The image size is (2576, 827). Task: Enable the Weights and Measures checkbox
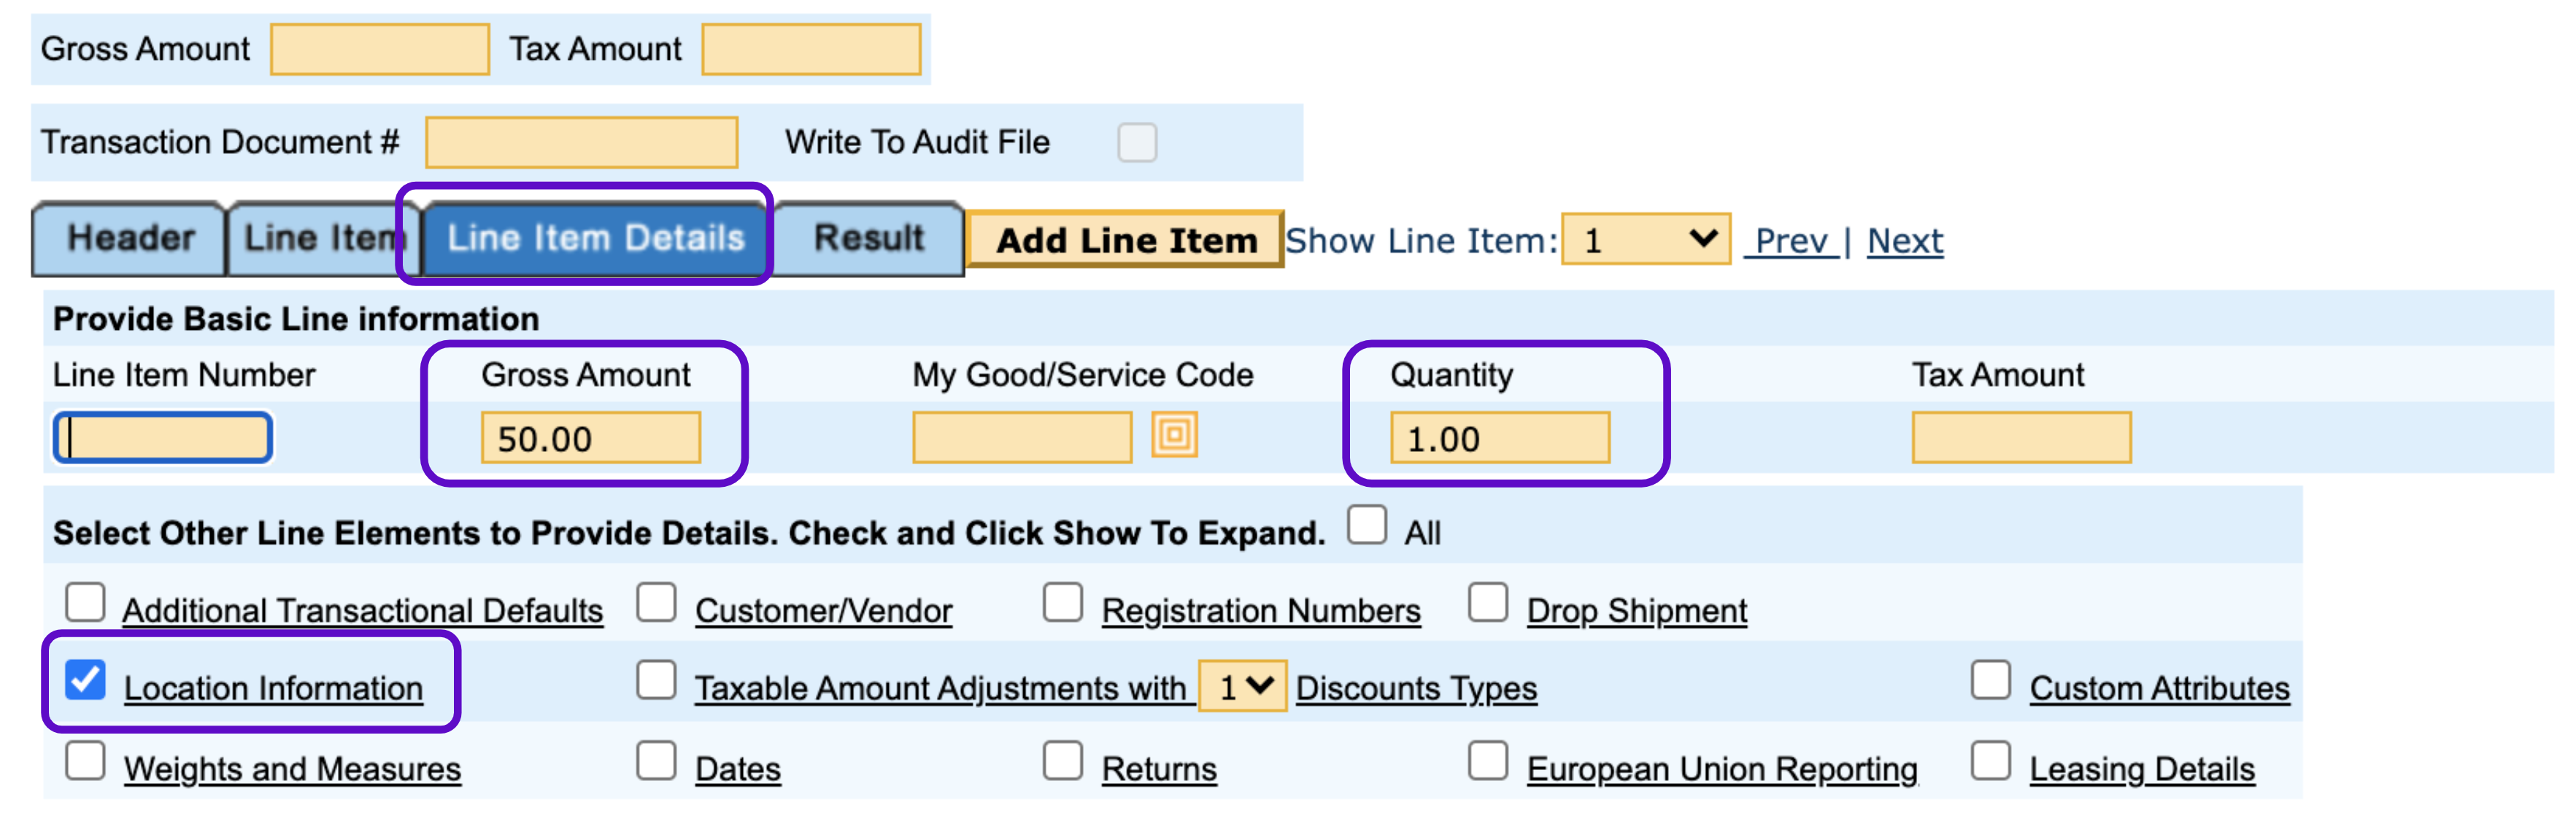point(86,761)
